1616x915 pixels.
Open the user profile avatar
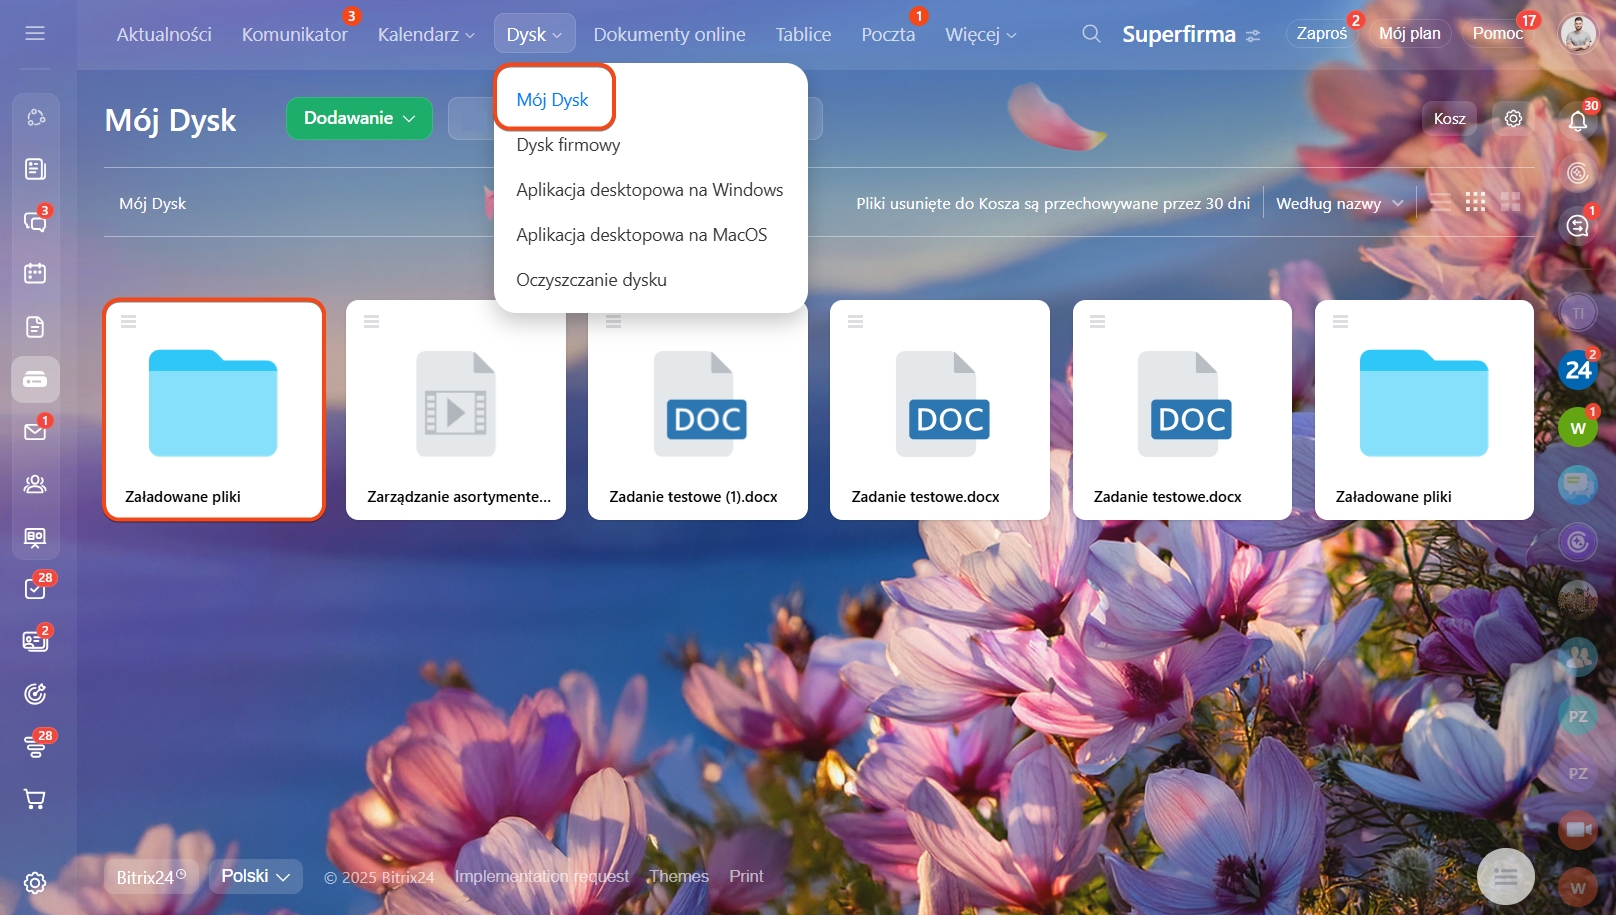1578,33
